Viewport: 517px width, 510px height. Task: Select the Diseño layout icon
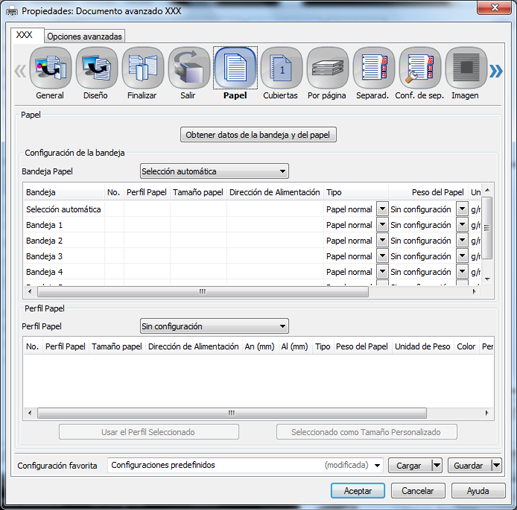coord(96,68)
